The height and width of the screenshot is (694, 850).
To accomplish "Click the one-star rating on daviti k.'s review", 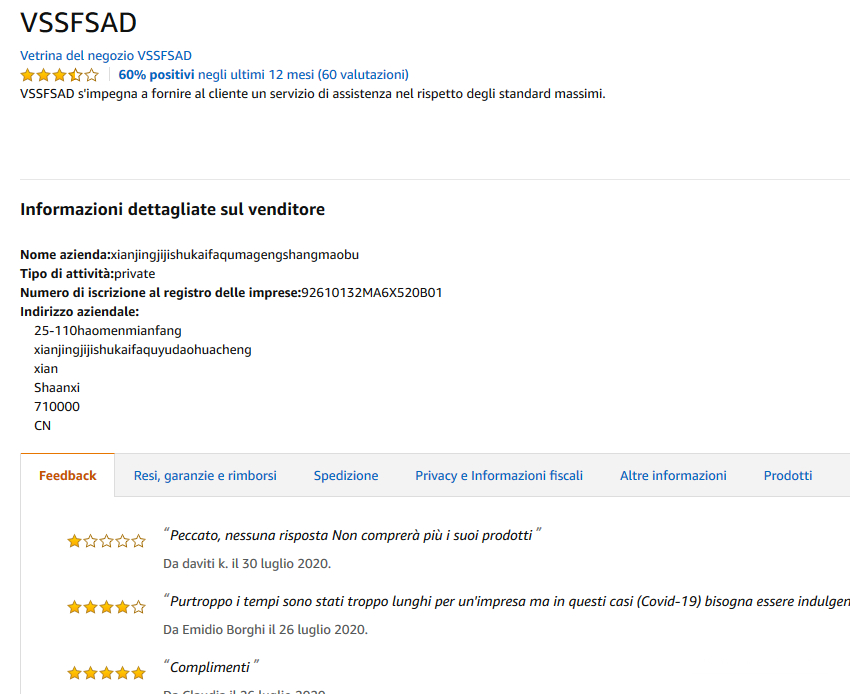I will (106, 541).
